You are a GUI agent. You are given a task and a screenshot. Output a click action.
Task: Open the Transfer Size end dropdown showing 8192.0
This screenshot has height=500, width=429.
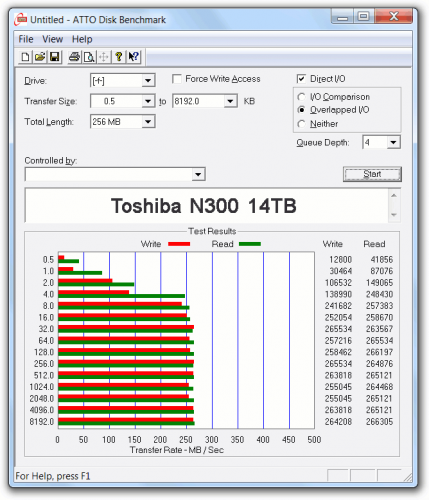[x=230, y=101]
